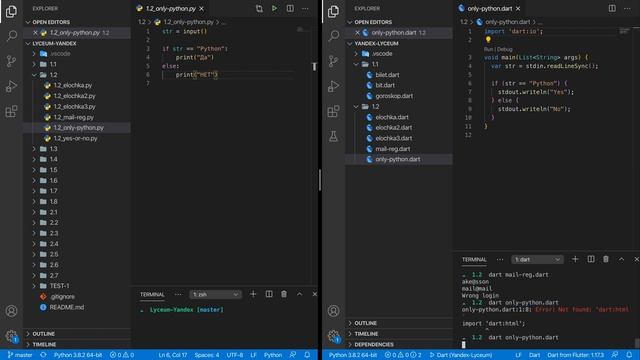Image resolution: width=640 pixels, height=360 pixels.
Task: Kill terminal in Dart window panel
Action: [x=606, y=259]
